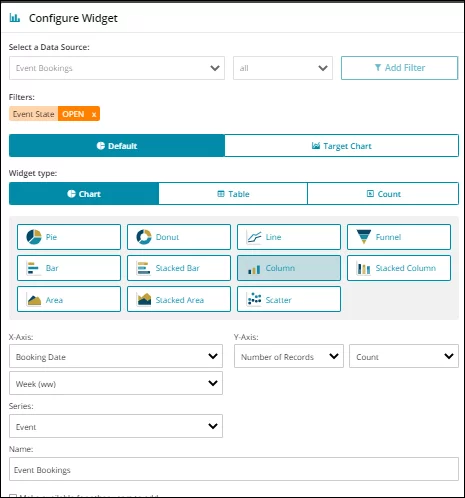Screen dimensions: 465x498
Task: Switch to the Target Chart tab
Action: pos(342,146)
